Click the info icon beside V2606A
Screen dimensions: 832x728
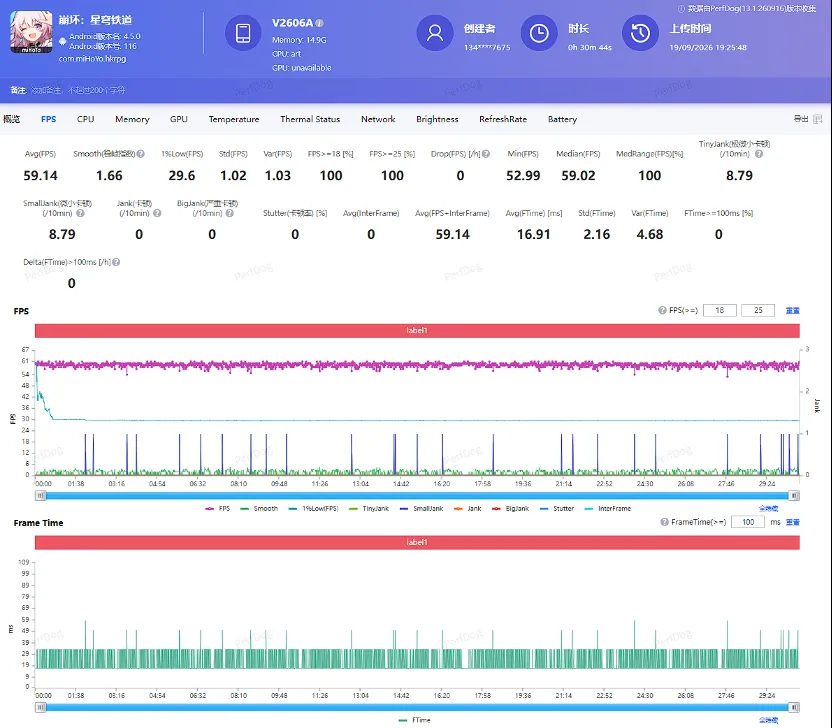(319, 23)
